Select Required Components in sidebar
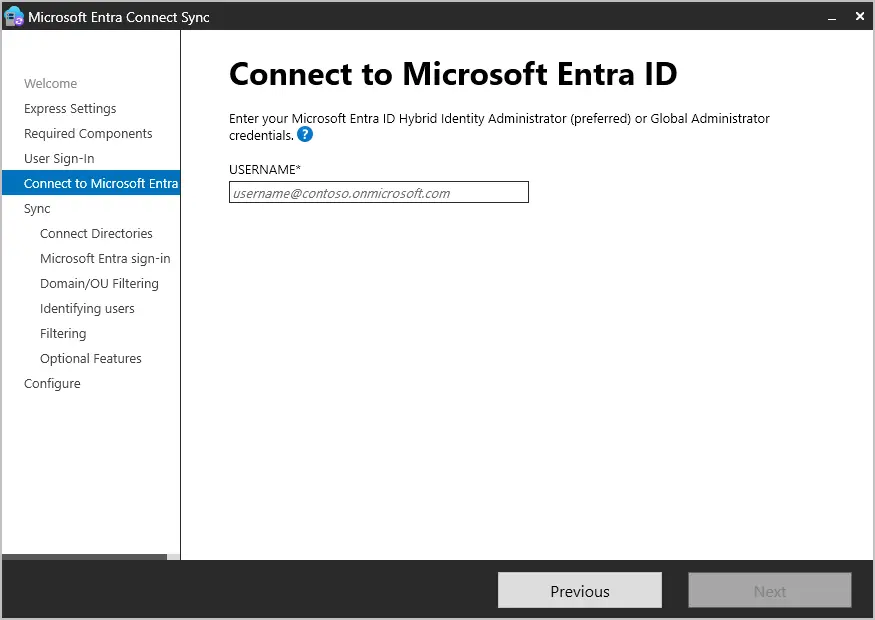The width and height of the screenshot is (875, 620). click(88, 134)
